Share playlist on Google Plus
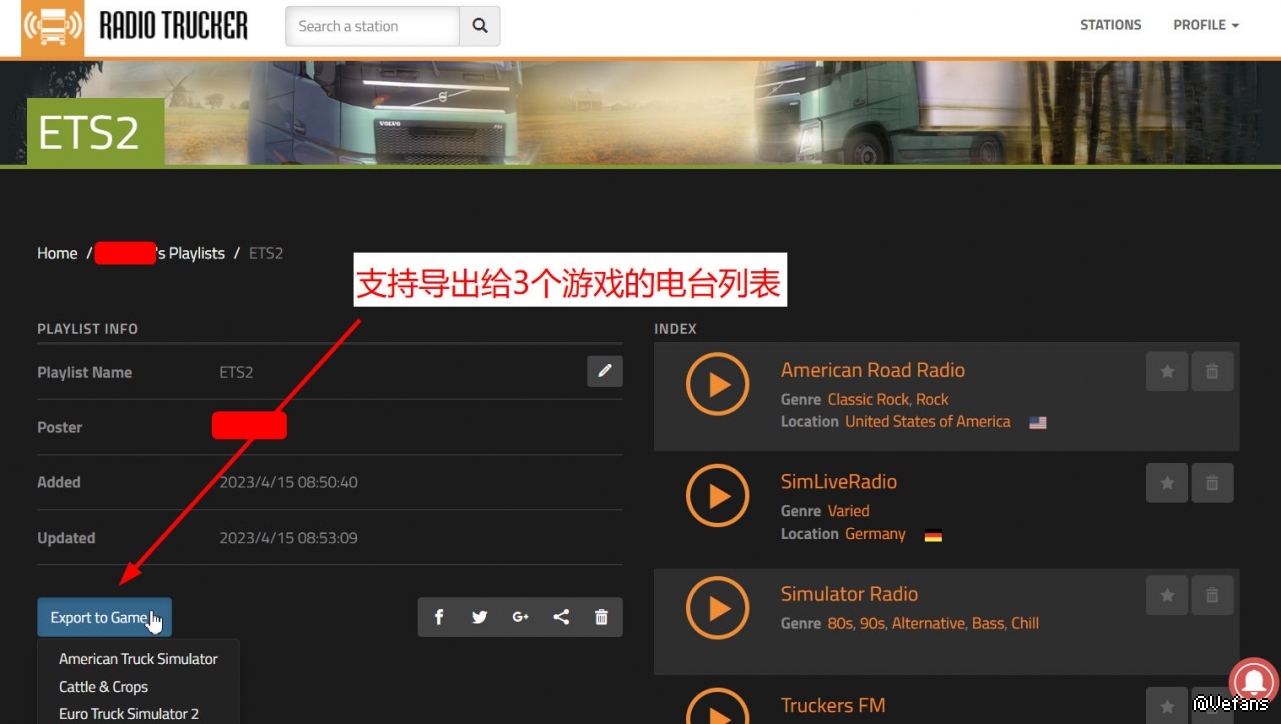 pyautogui.click(x=520, y=617)
